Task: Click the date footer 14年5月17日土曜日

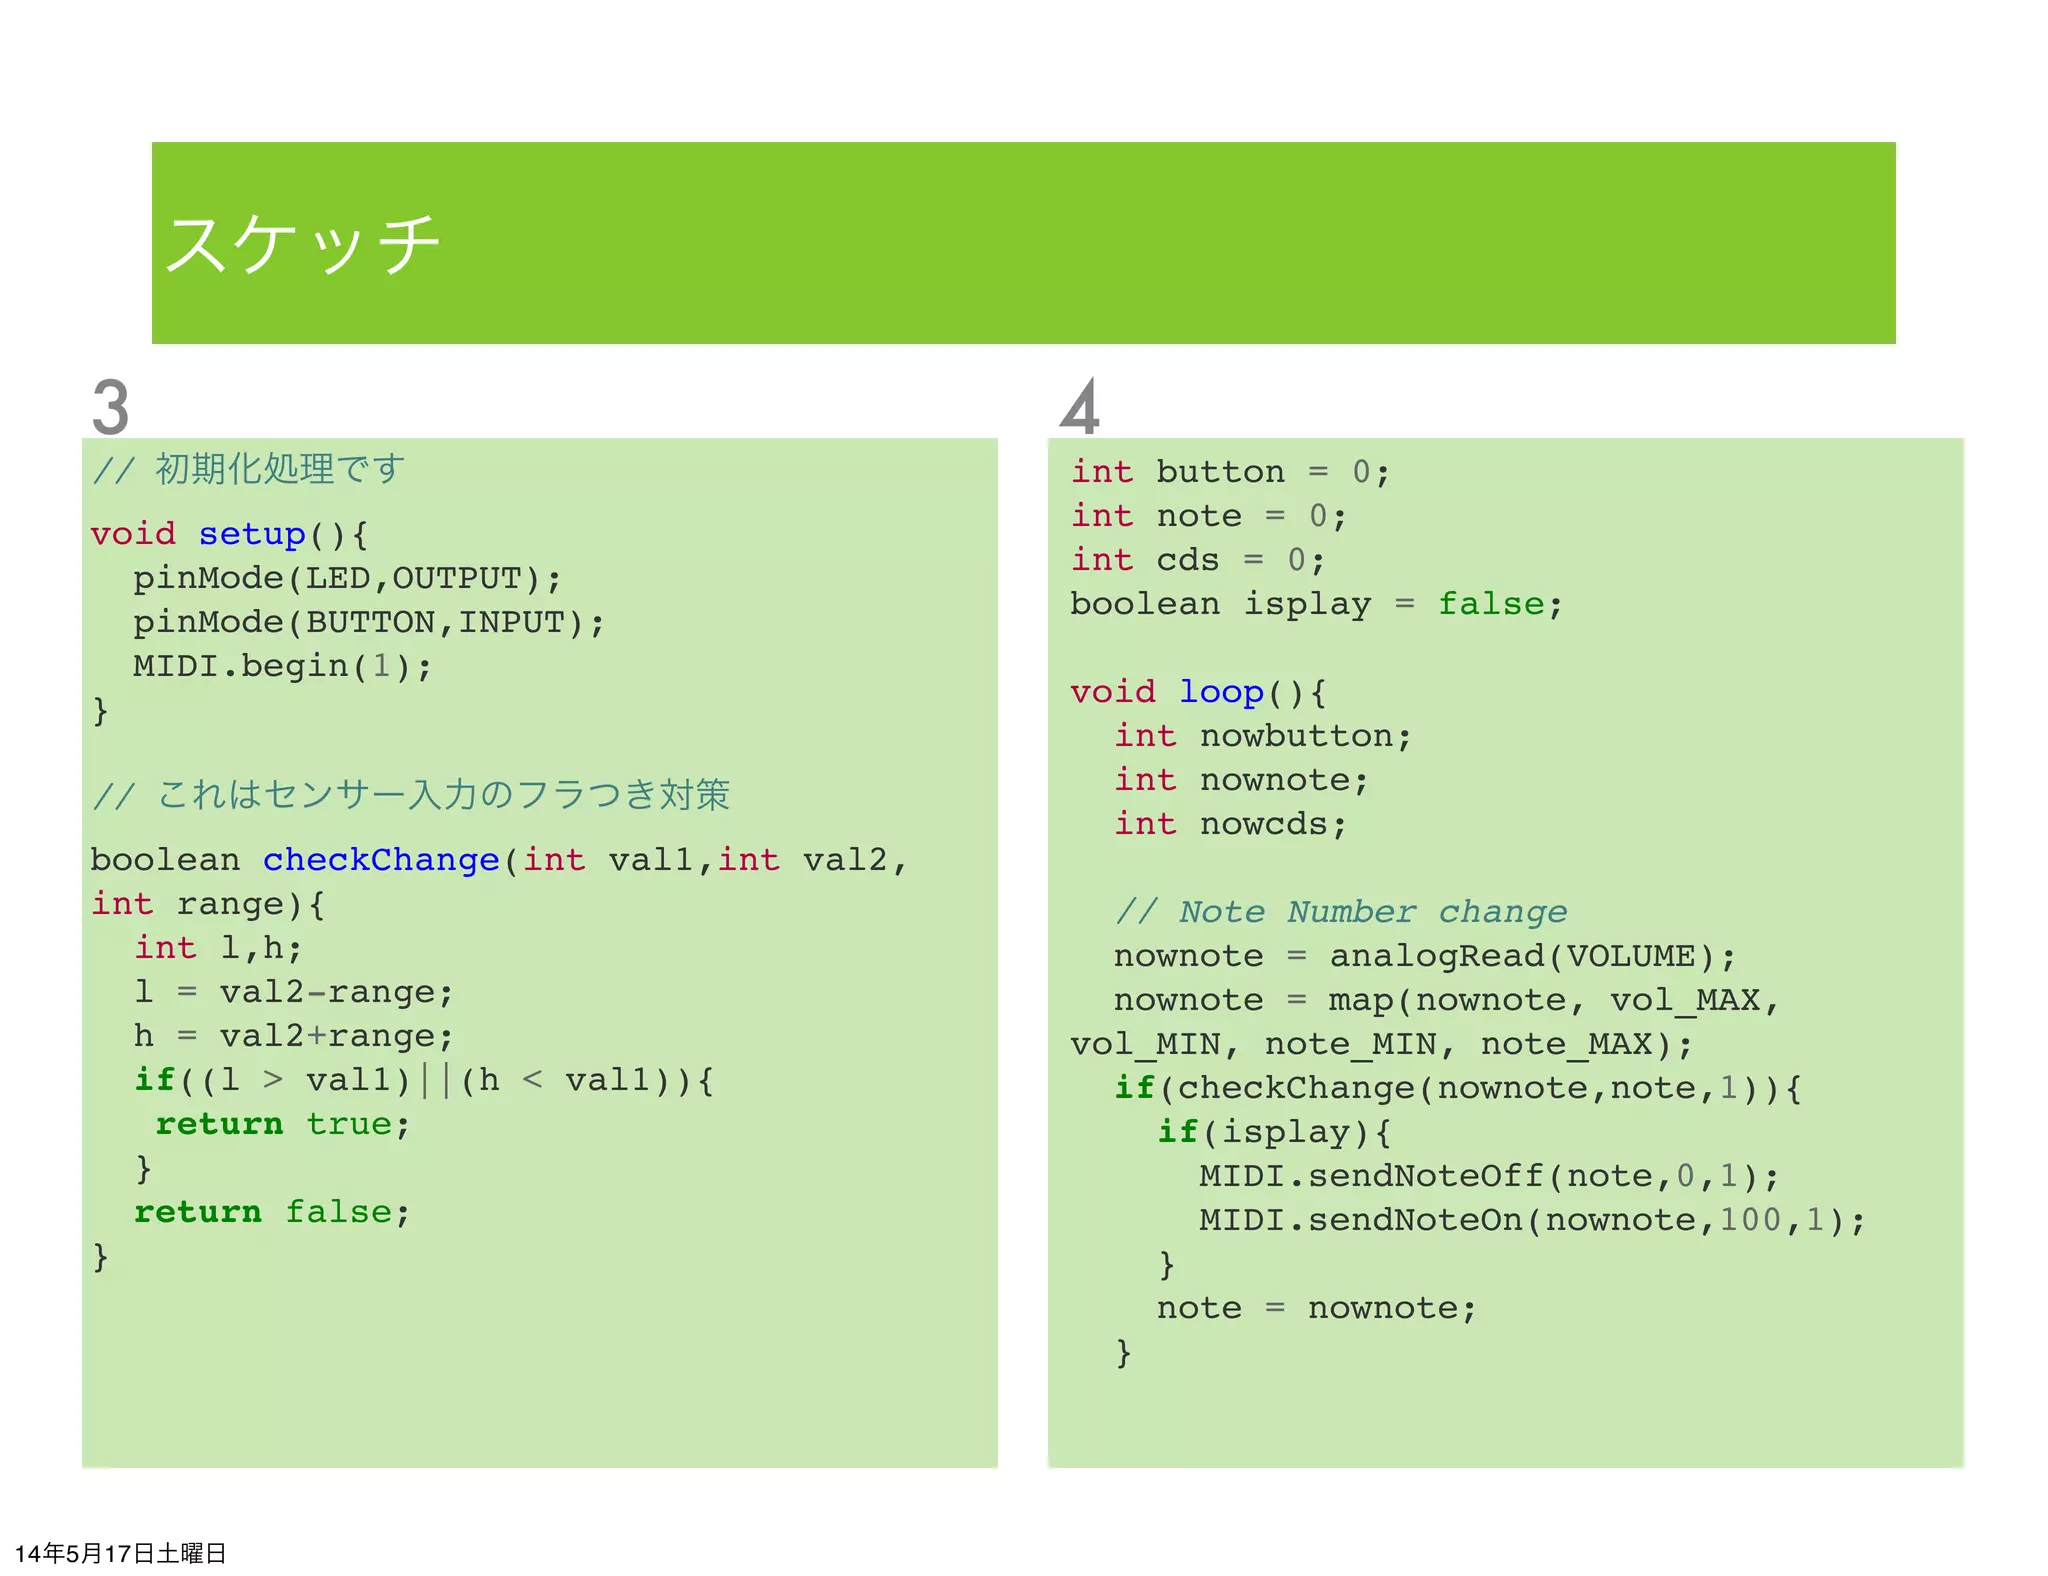Action: (120, 1553)
